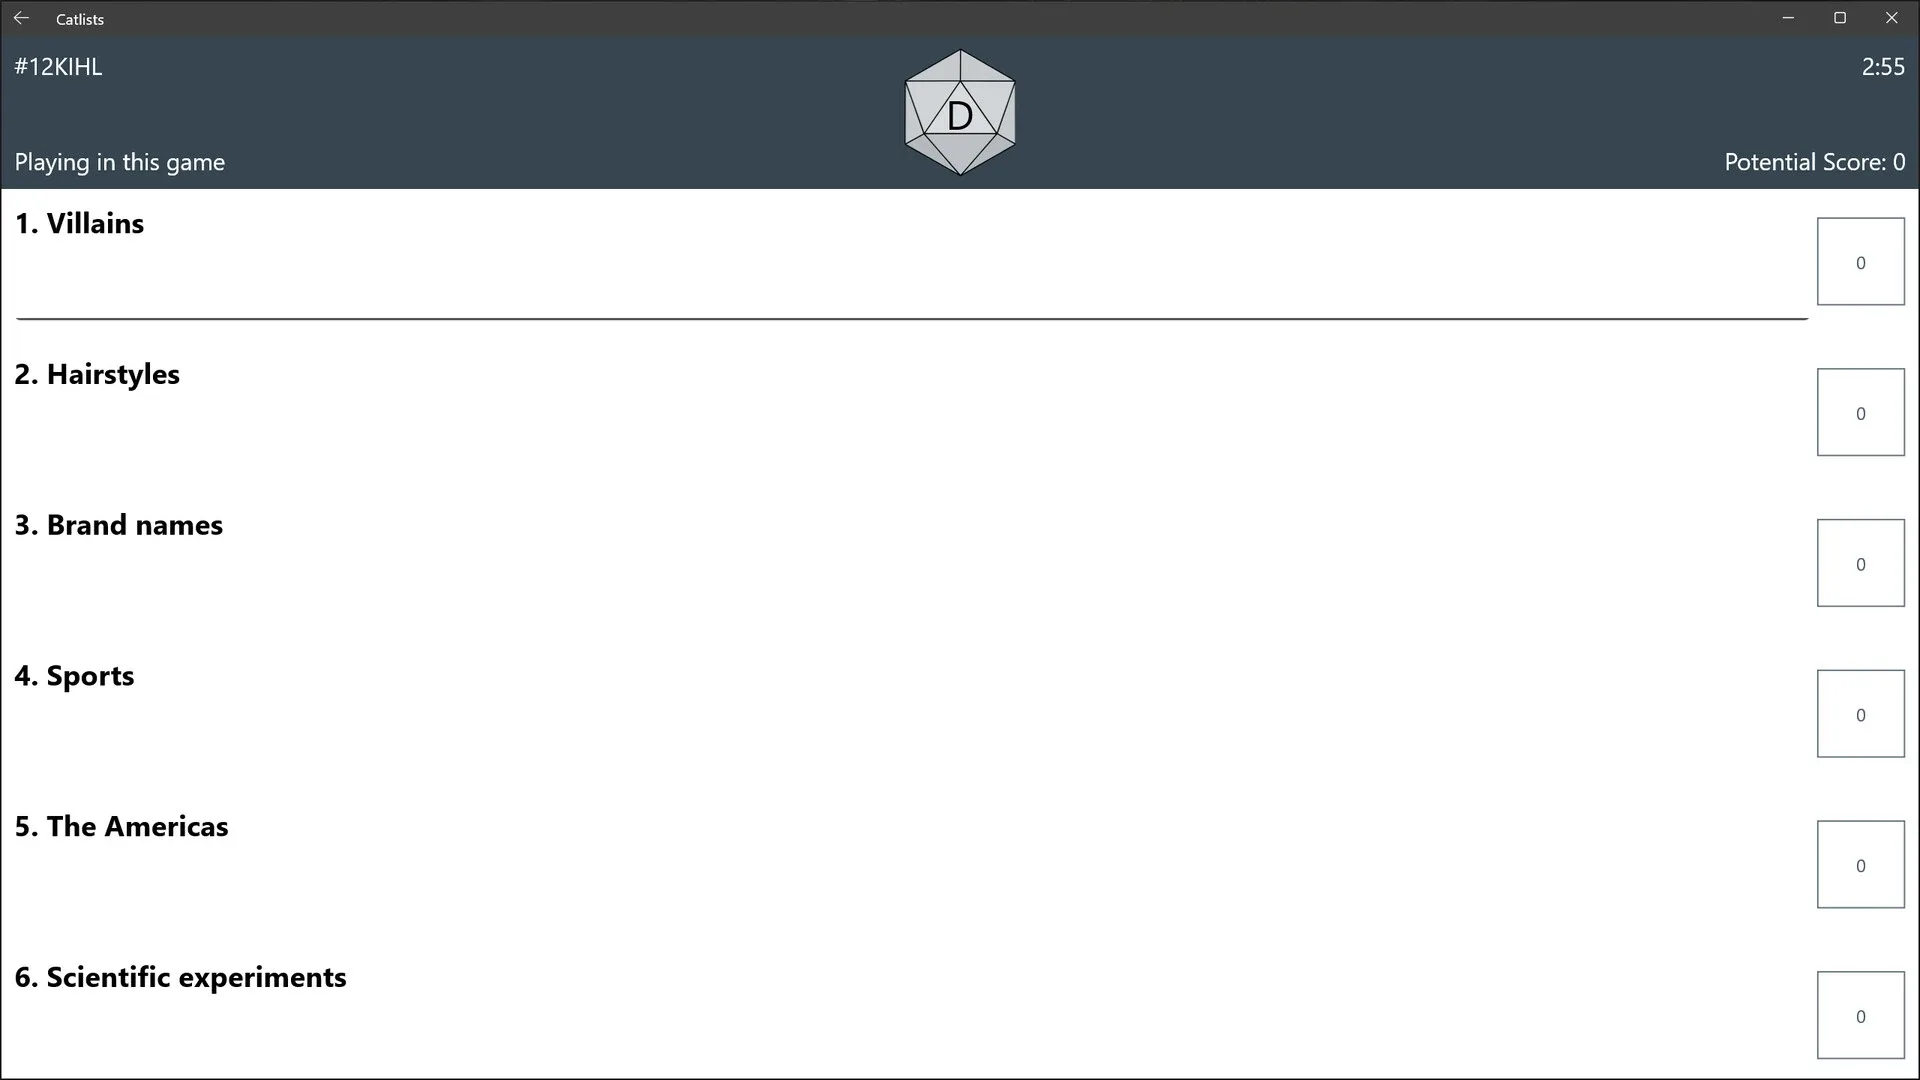Screen dimensions: 1920x1080
Task: Click the score box for Hairstyles
Action: pos(1860,412)
